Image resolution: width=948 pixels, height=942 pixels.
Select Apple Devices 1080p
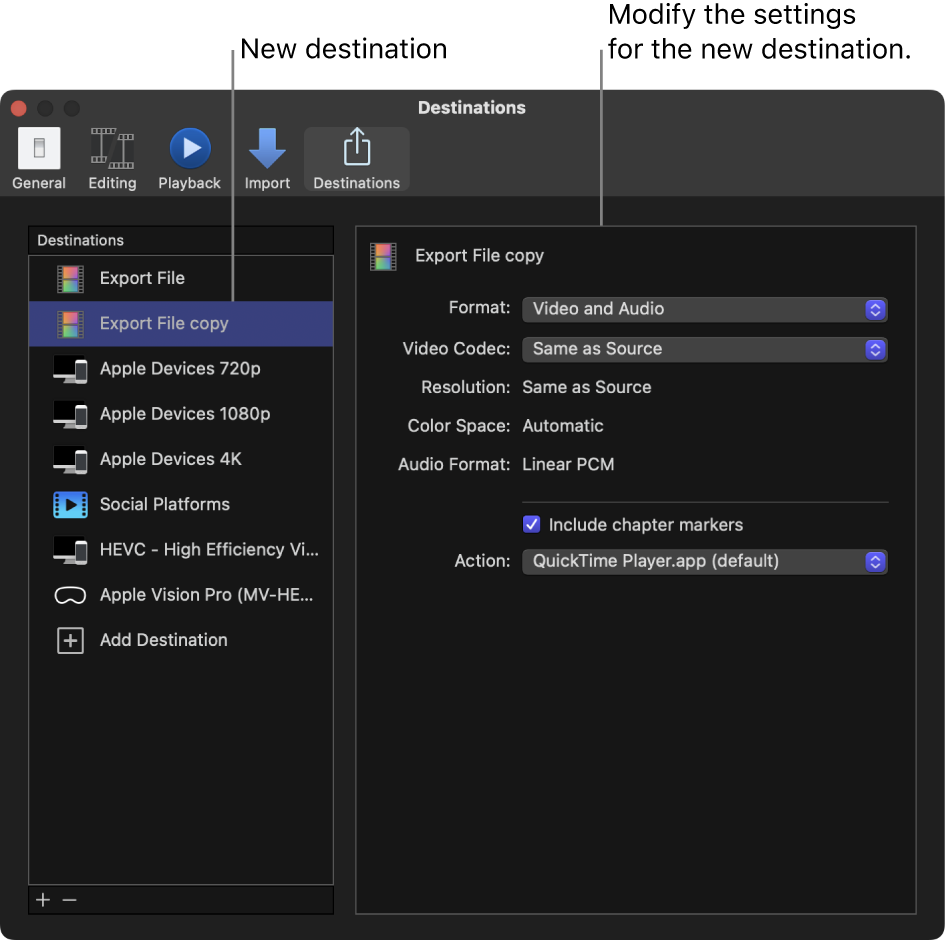point(165,414)
